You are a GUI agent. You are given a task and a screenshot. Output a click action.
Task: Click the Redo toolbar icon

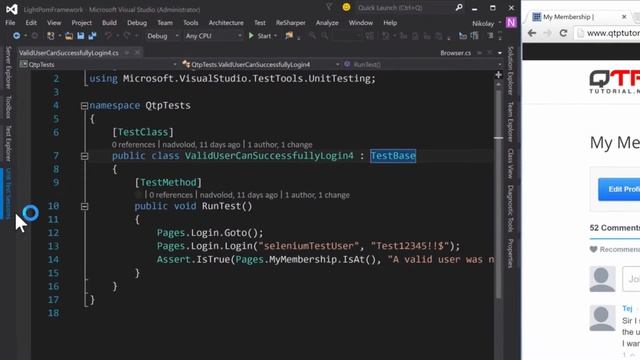coord(127,36)
